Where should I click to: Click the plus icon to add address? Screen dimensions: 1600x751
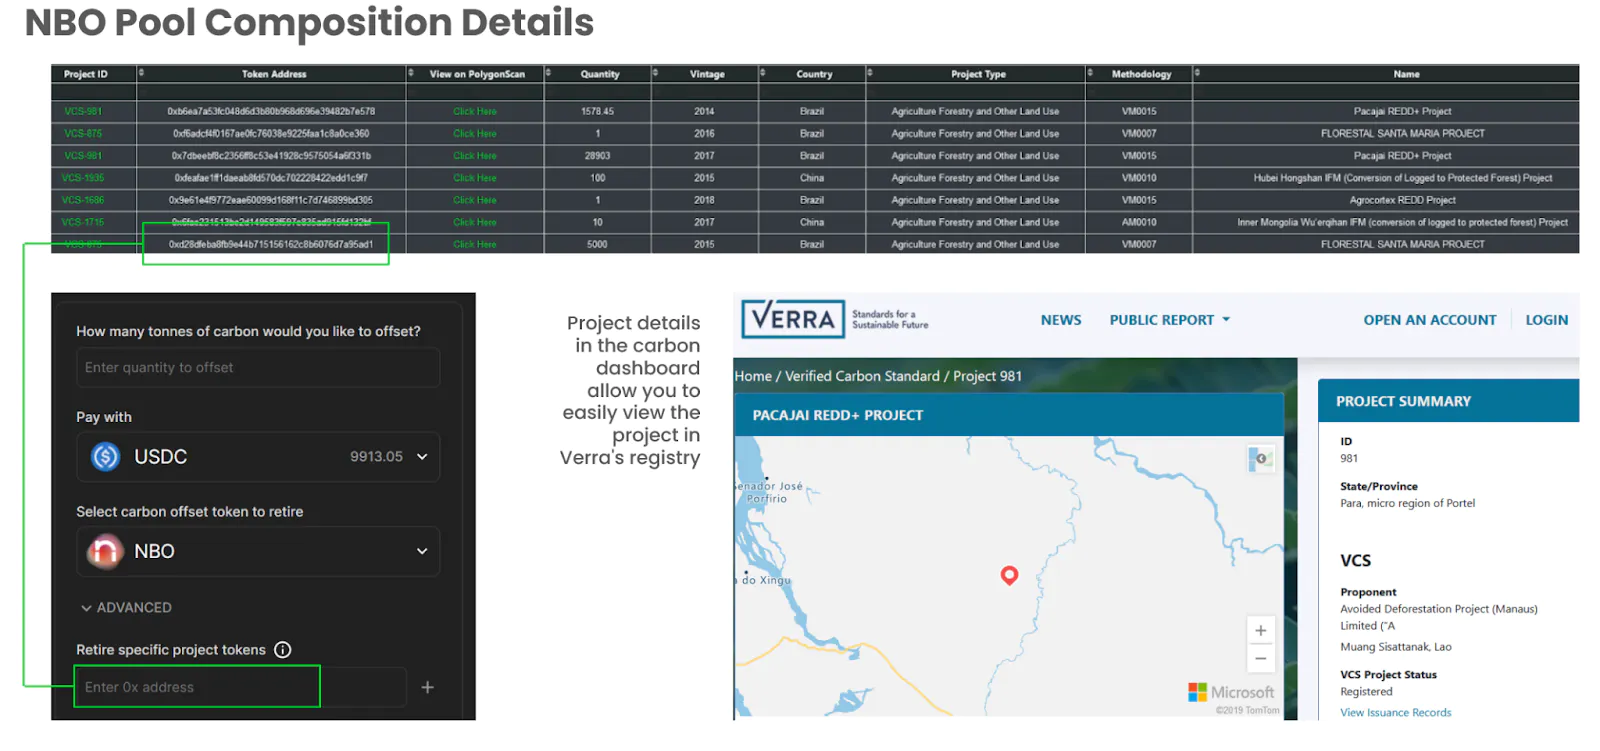(427, 687)
